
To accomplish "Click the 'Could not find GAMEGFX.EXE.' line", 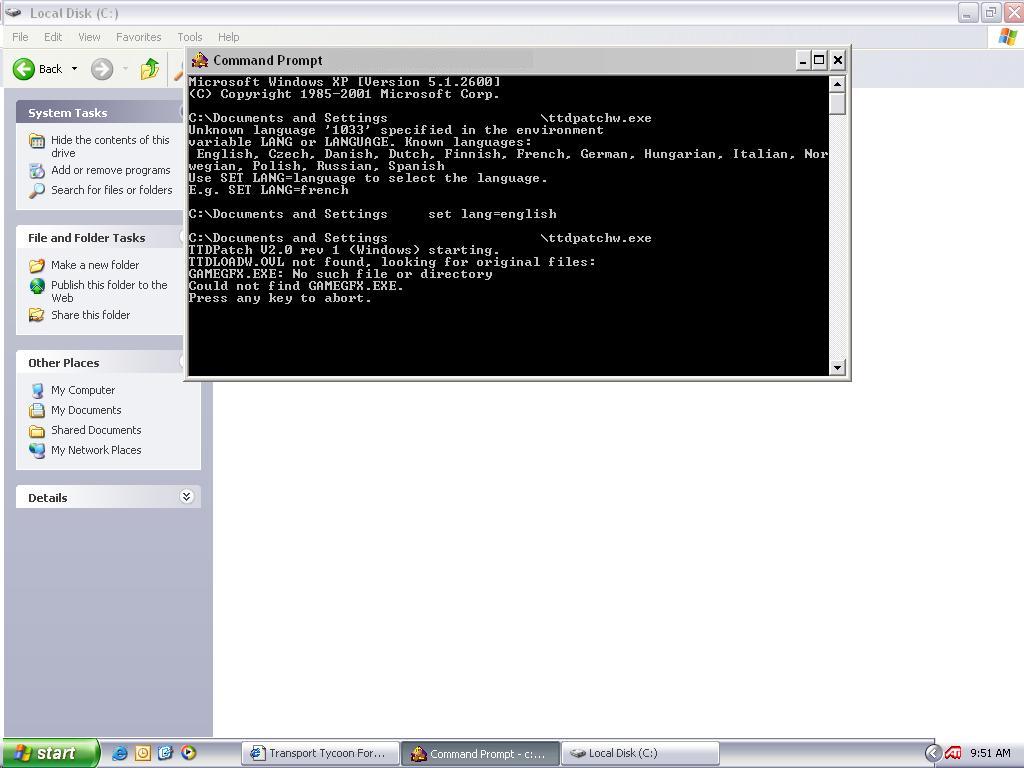I will pos(296,286).
